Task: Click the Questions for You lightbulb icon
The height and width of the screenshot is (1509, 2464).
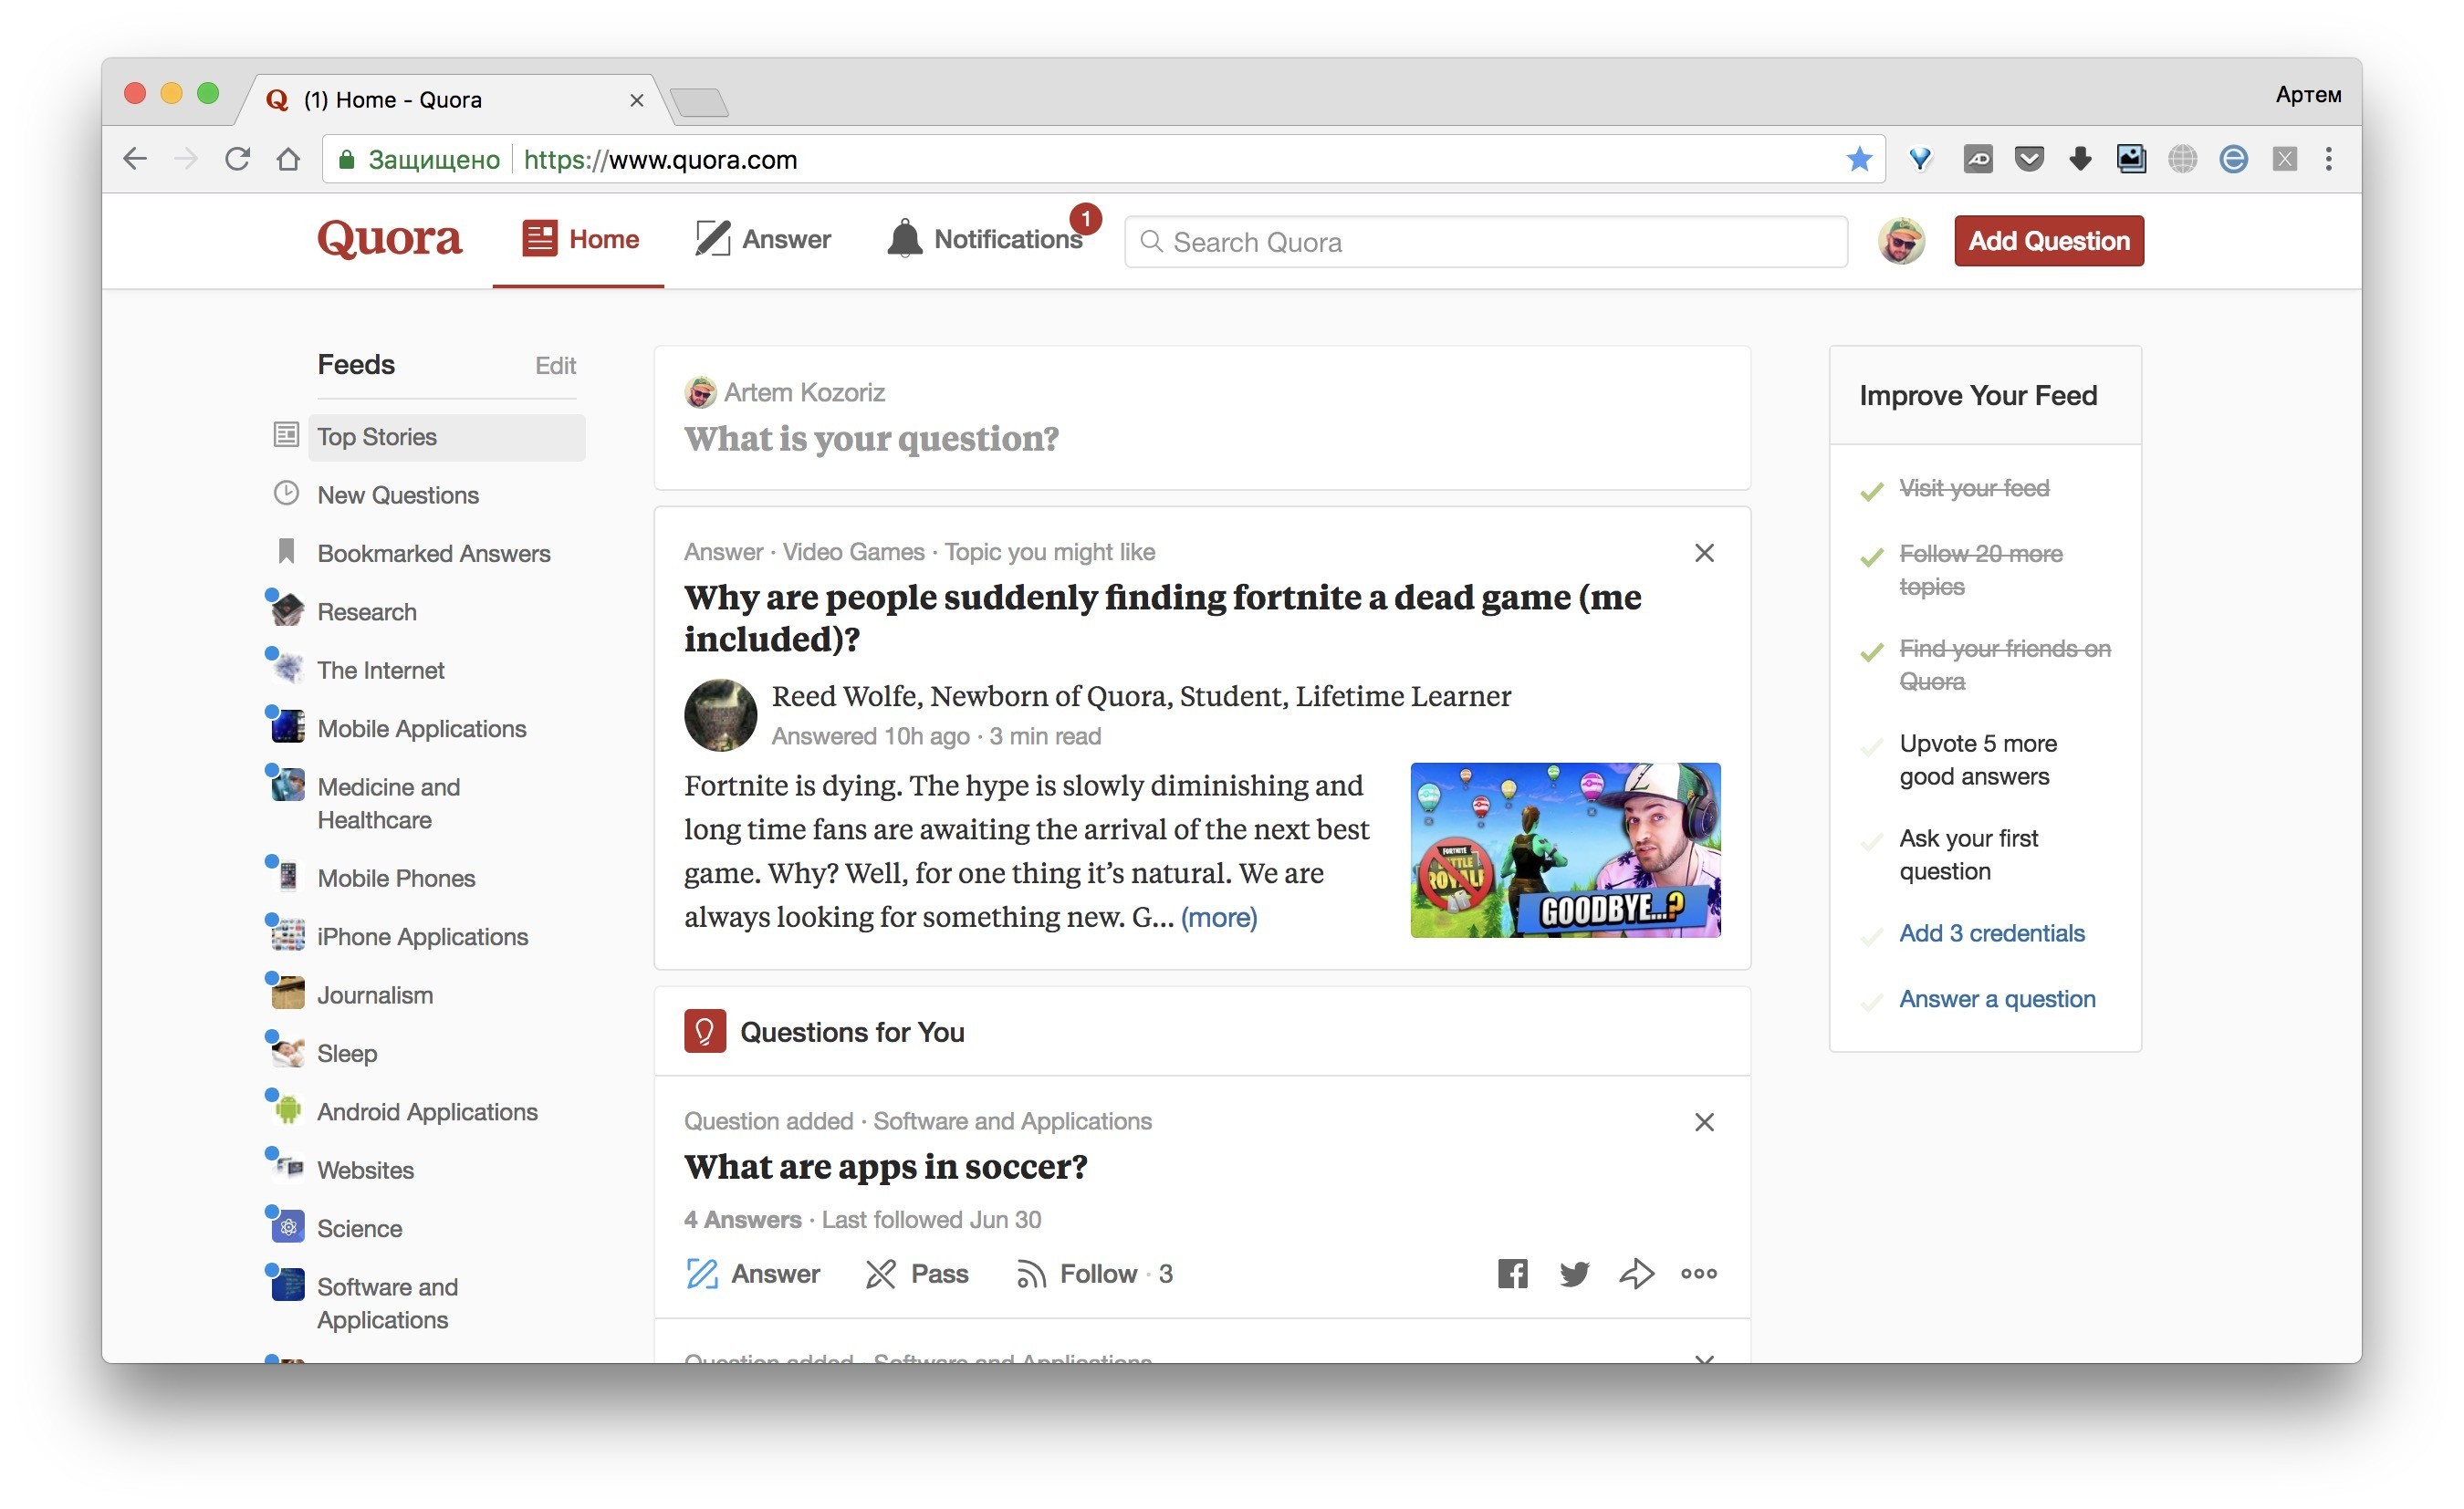Action: click(705, 1031)
